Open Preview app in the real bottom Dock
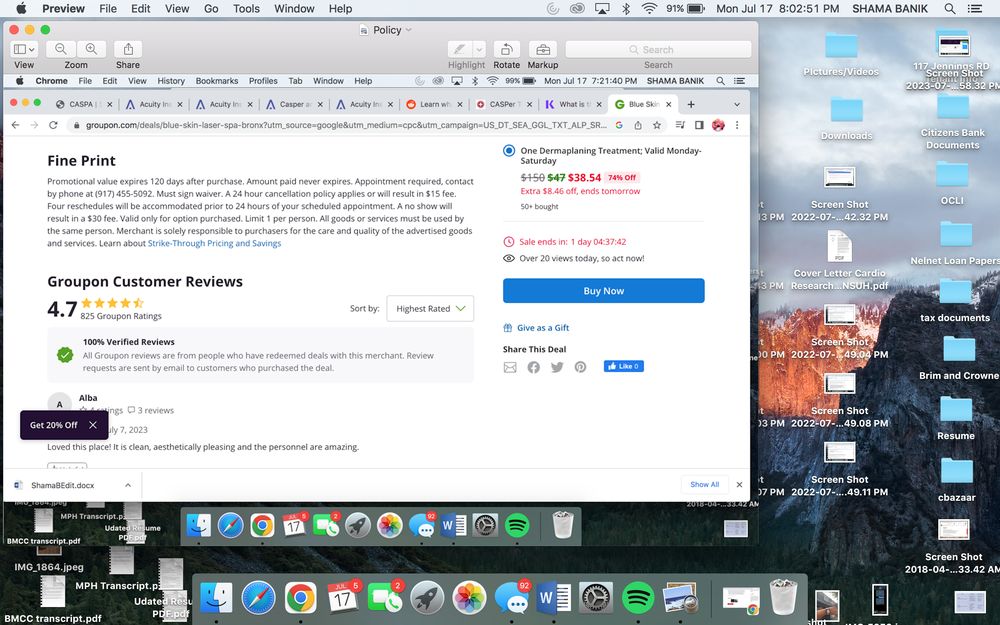This screenshot has height=625, width=1000. click(679, 598)
